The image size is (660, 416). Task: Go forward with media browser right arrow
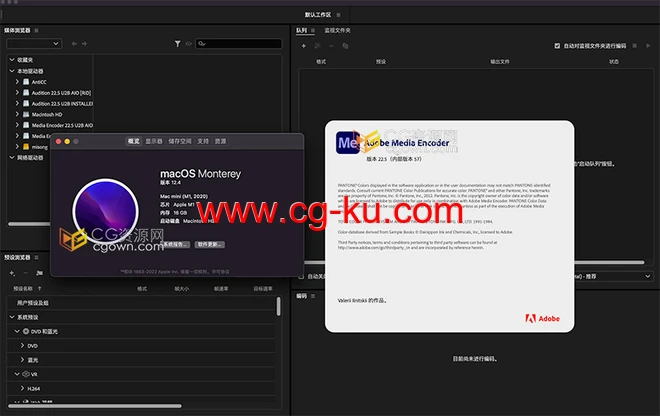coord(85,43)
